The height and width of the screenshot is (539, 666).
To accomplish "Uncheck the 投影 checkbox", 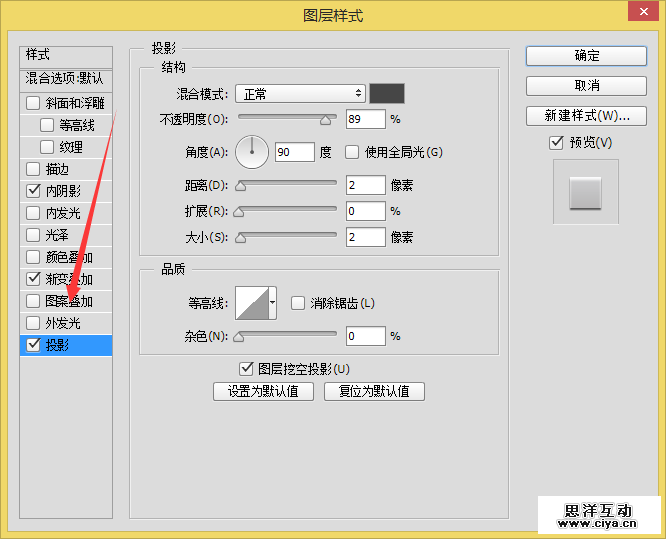I will [x=33, y=345].
